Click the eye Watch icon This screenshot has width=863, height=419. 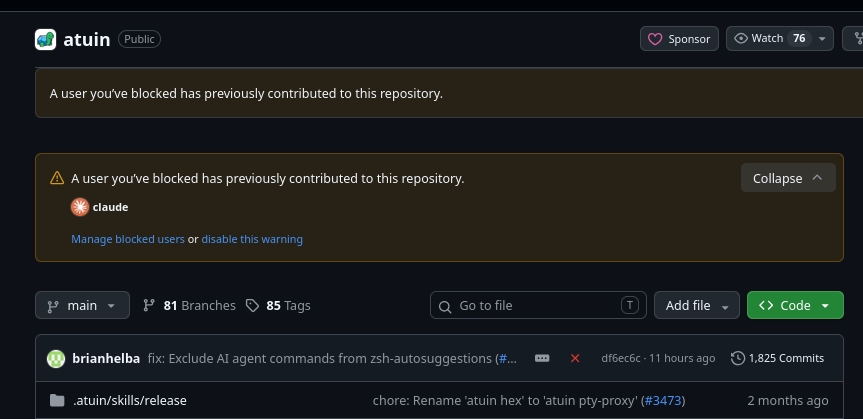coord(741,39)
